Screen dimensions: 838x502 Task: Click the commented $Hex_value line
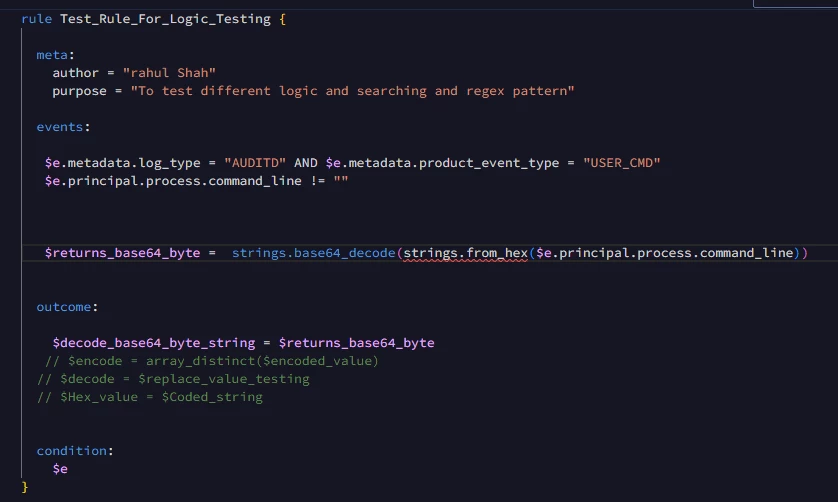(x=150, y=397)
